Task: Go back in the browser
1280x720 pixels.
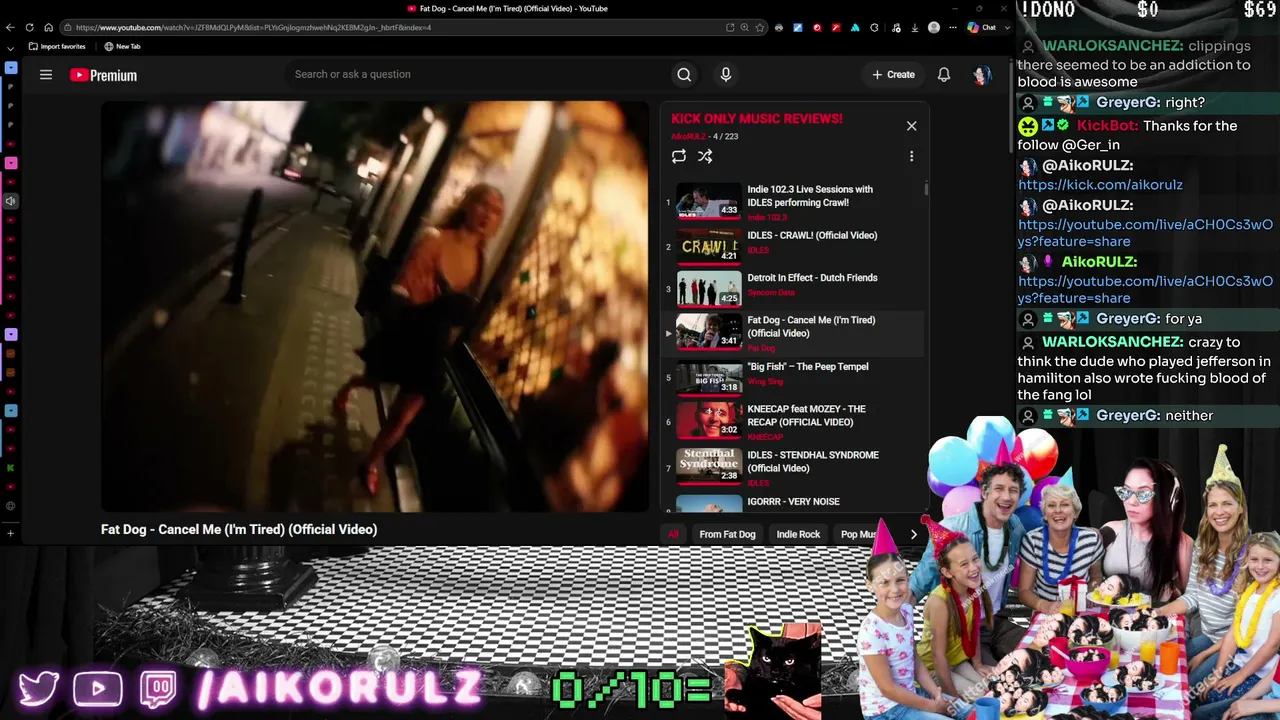Action: pyautogui.click(x=11, y=28)
